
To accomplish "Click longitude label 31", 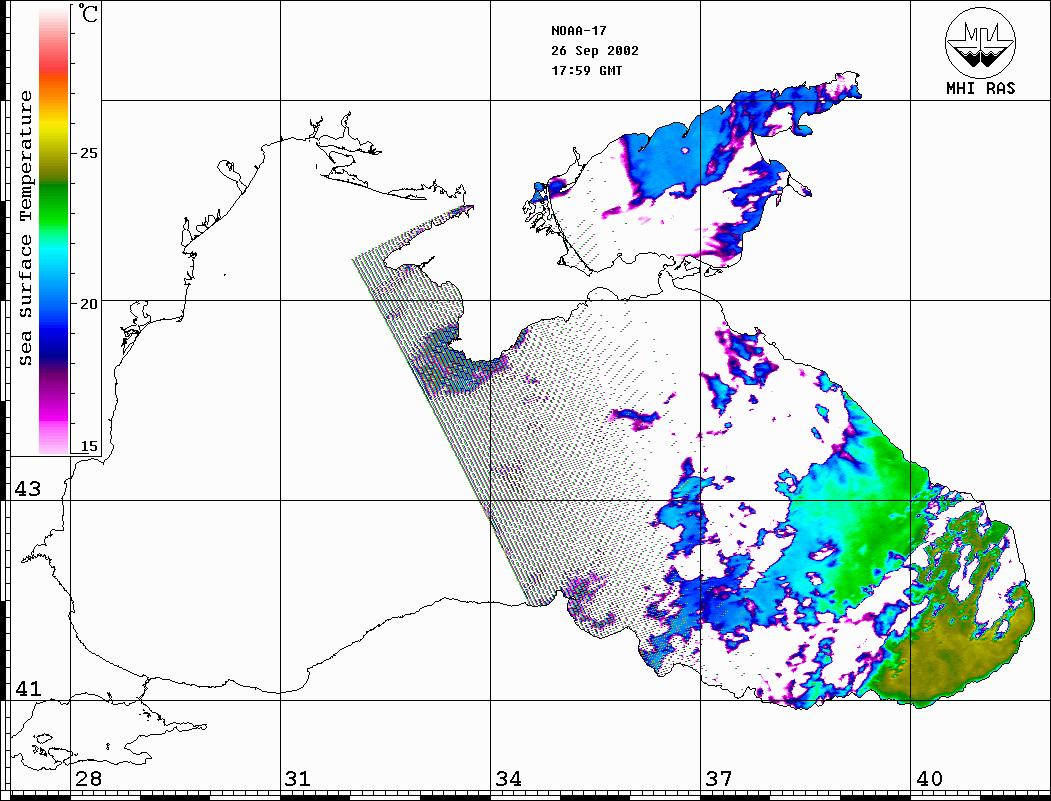I will [298, 778].
